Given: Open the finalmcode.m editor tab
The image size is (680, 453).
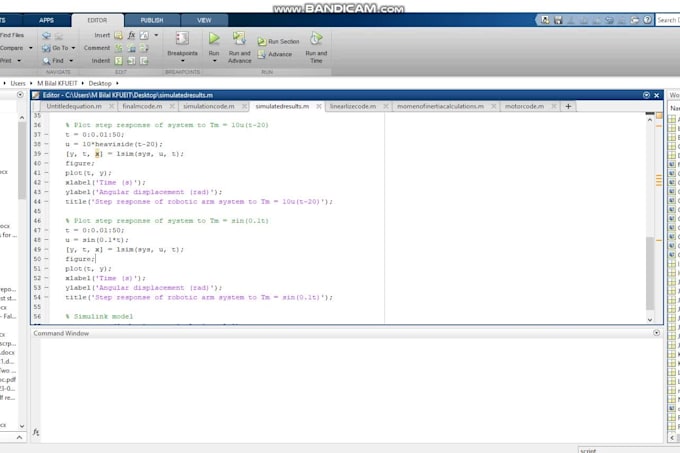Looking at the screenshot, I should pyautogui.click(x=141, y=105).
